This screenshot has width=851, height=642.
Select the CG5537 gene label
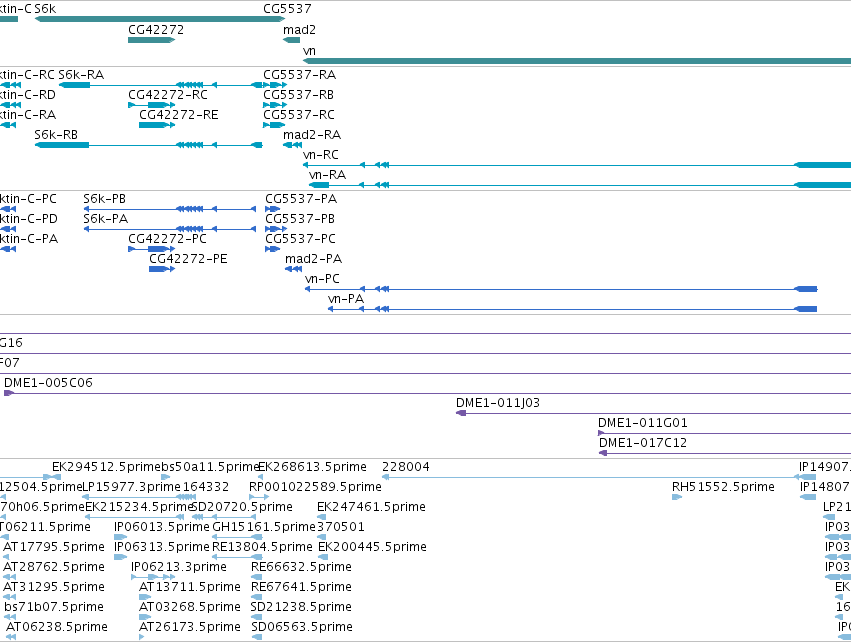(x=287, y=9)
